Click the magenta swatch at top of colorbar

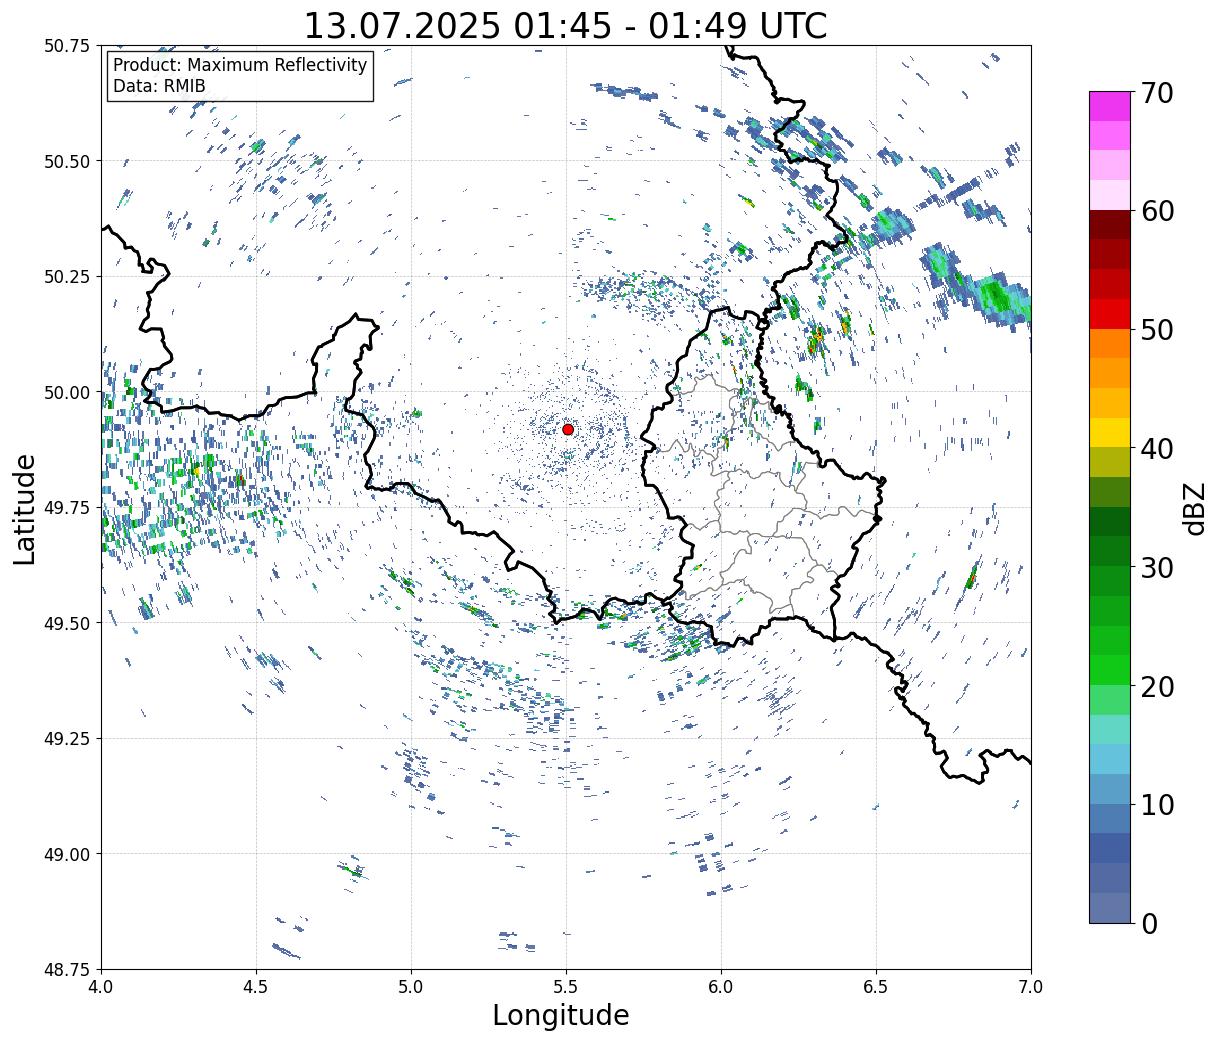(x=1110, y=106)
